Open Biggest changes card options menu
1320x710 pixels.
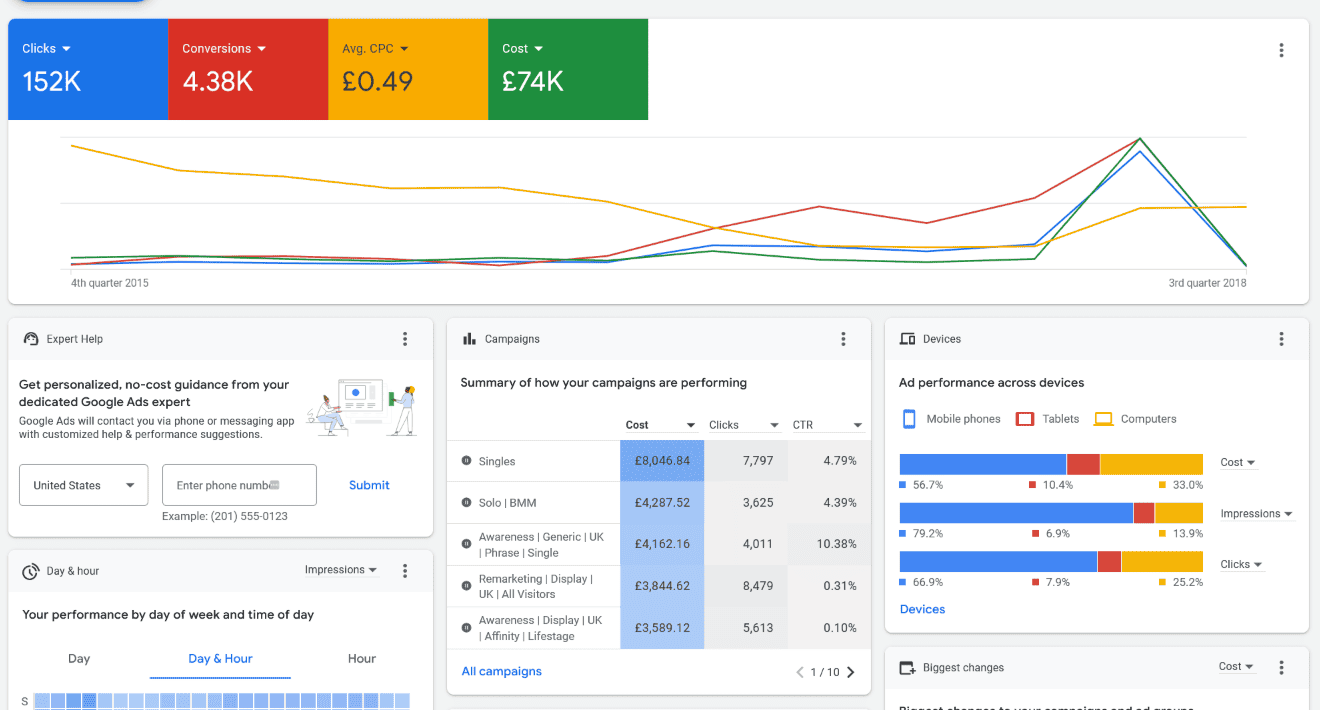[x=1281, y=667]
